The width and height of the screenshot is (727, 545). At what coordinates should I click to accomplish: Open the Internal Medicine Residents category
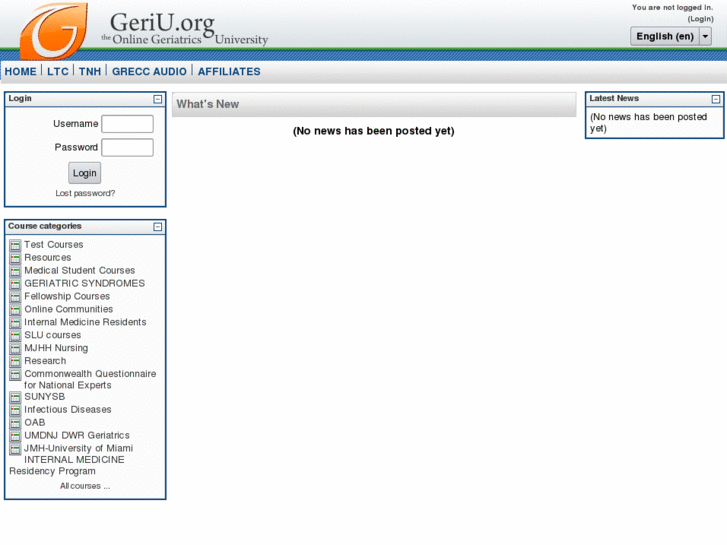pyautogui.click(x=85, y=322)
